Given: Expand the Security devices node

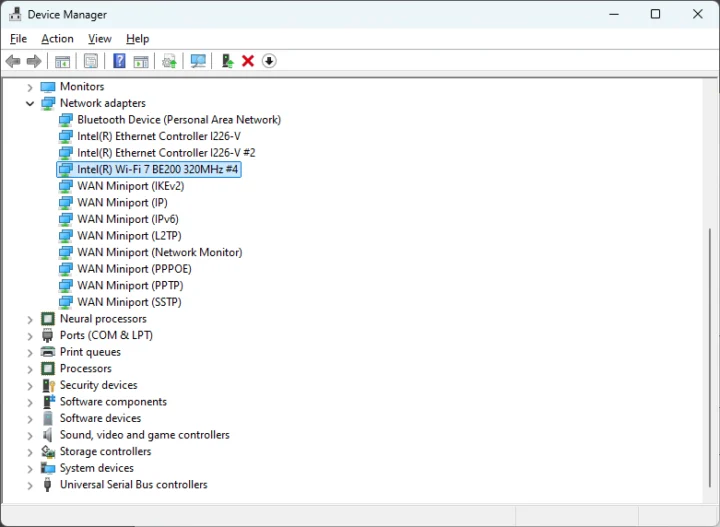Looking at the screenshot, I should point(30,386).
